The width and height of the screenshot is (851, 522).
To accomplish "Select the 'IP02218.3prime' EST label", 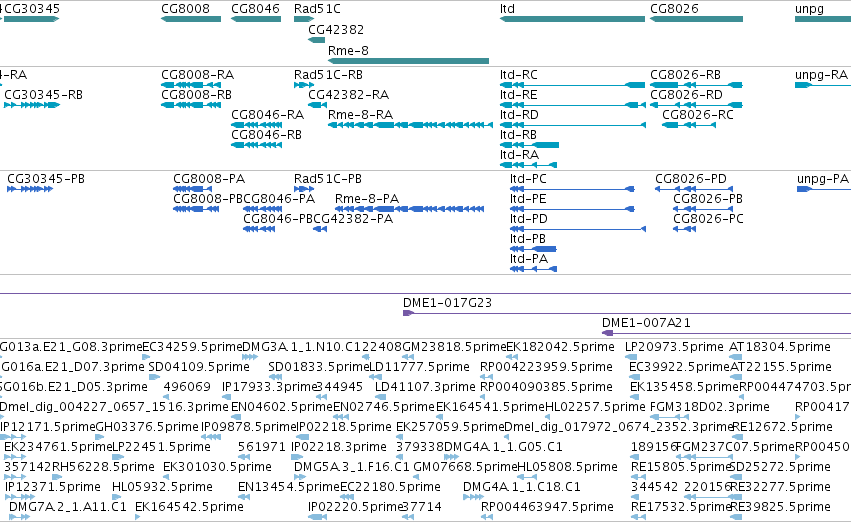I will point(339,448).
